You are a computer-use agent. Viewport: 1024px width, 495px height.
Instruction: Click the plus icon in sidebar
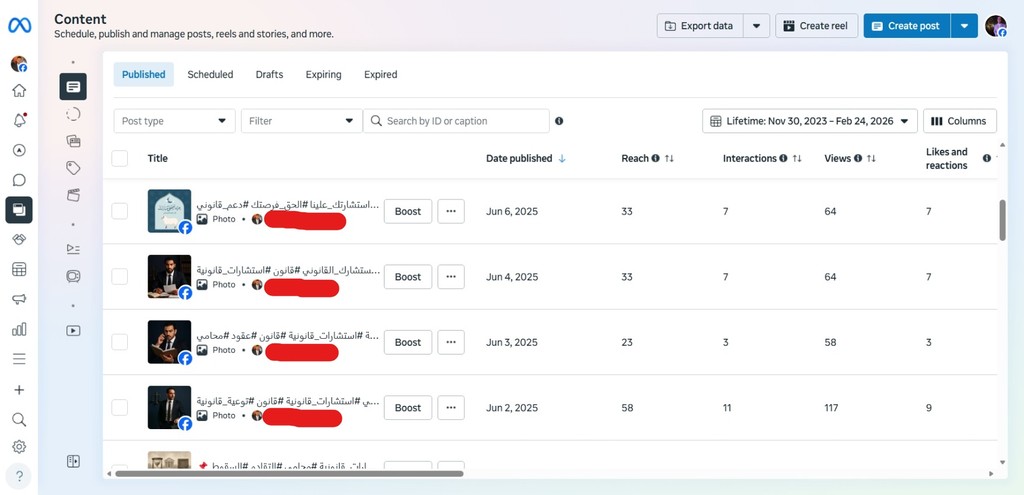coord(19,390)
